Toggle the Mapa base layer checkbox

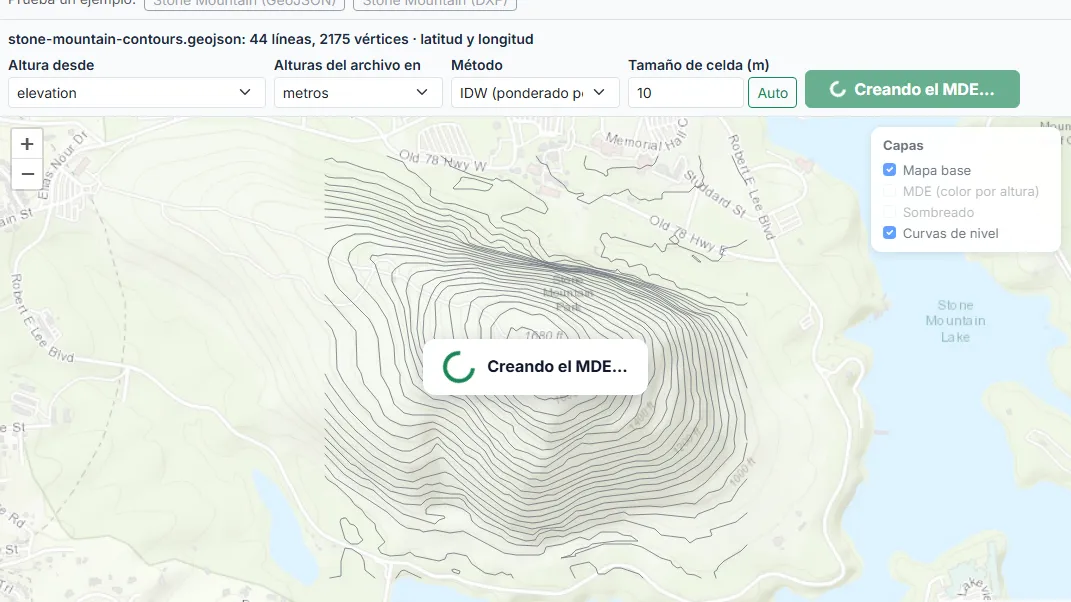889,170
